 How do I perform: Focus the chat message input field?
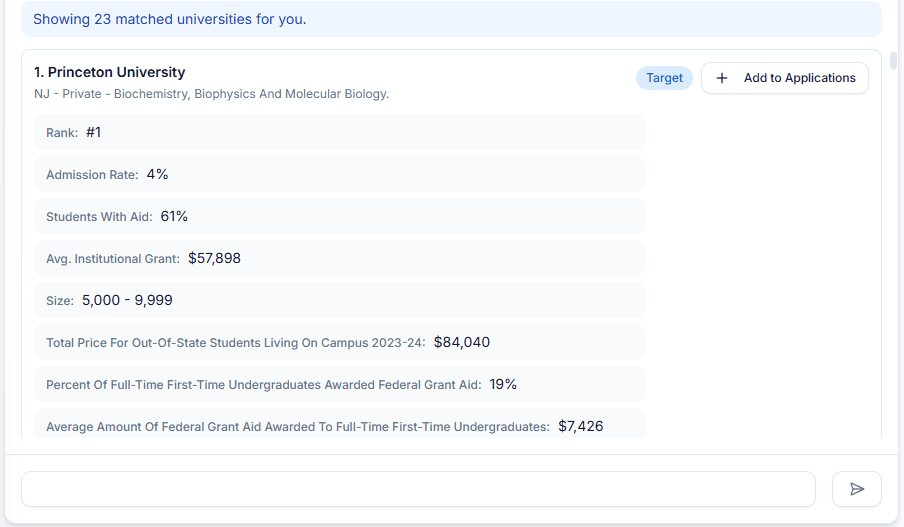pyautogui.click(x=419, y=489)
